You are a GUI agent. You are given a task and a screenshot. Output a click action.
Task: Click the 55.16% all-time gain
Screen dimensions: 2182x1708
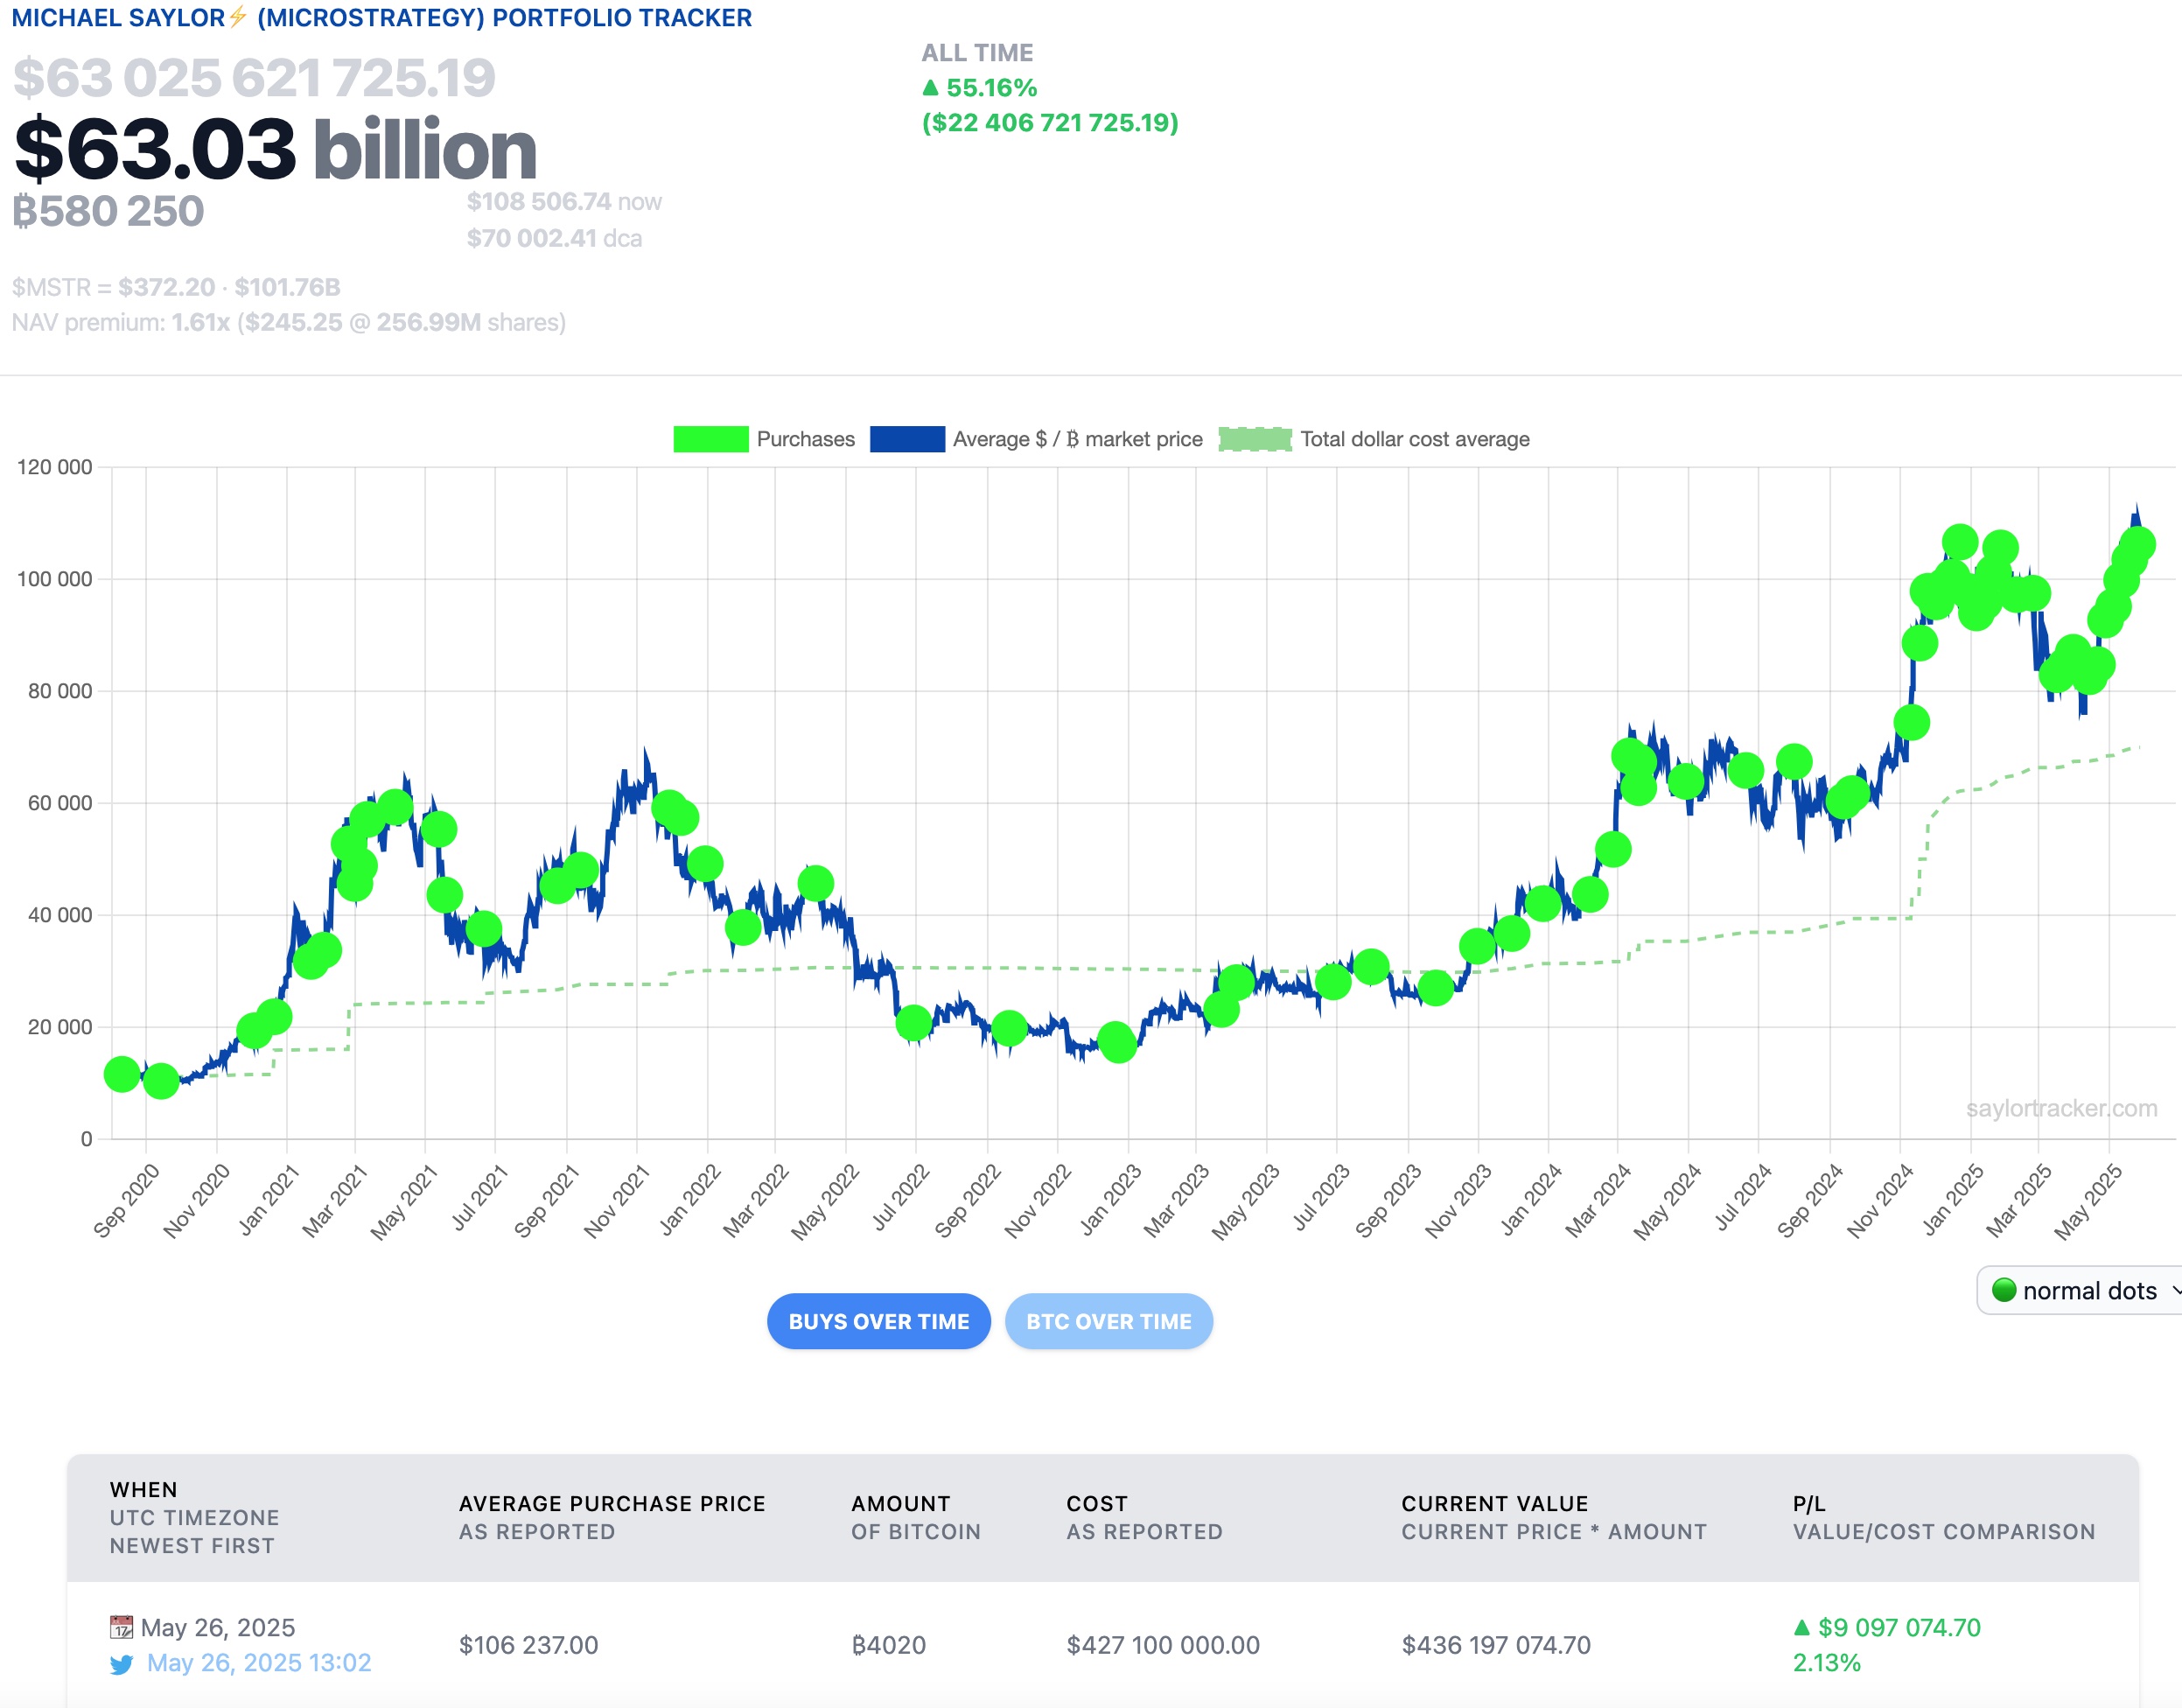click(991, 88)
